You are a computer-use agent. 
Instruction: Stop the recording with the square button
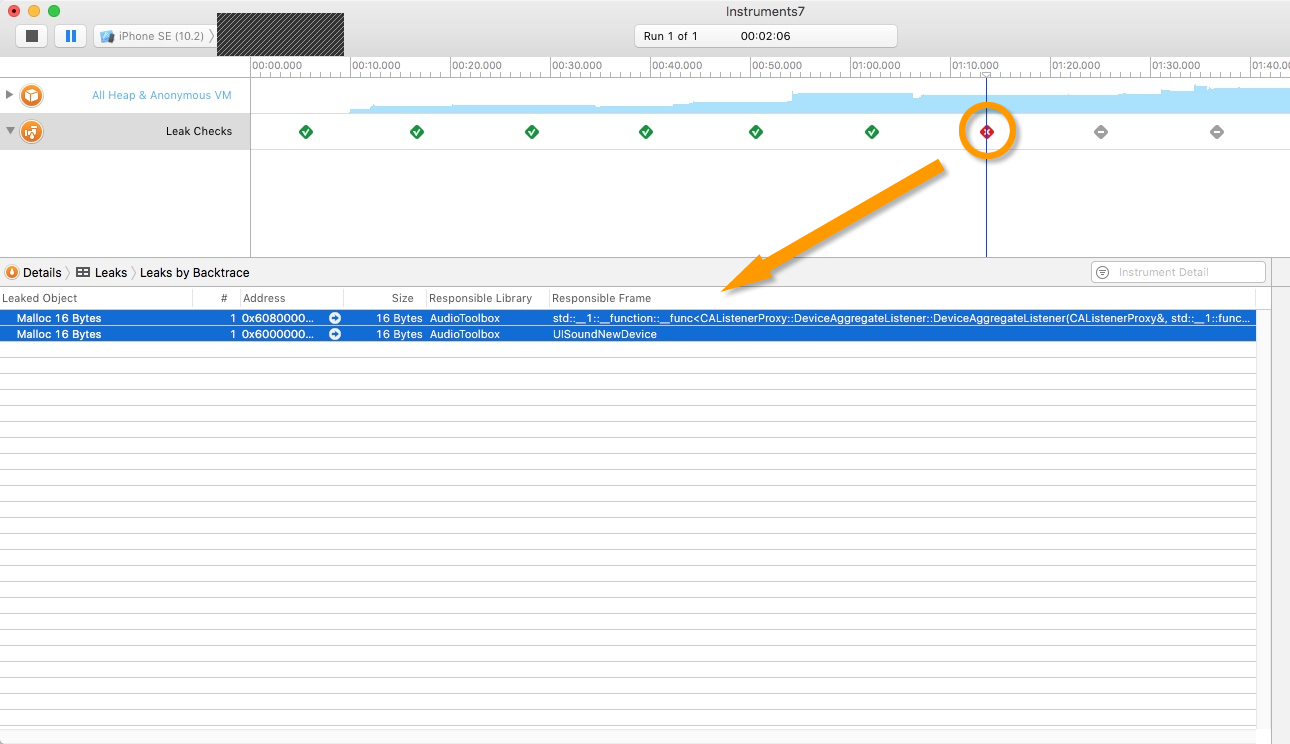[x=32, y=36]
